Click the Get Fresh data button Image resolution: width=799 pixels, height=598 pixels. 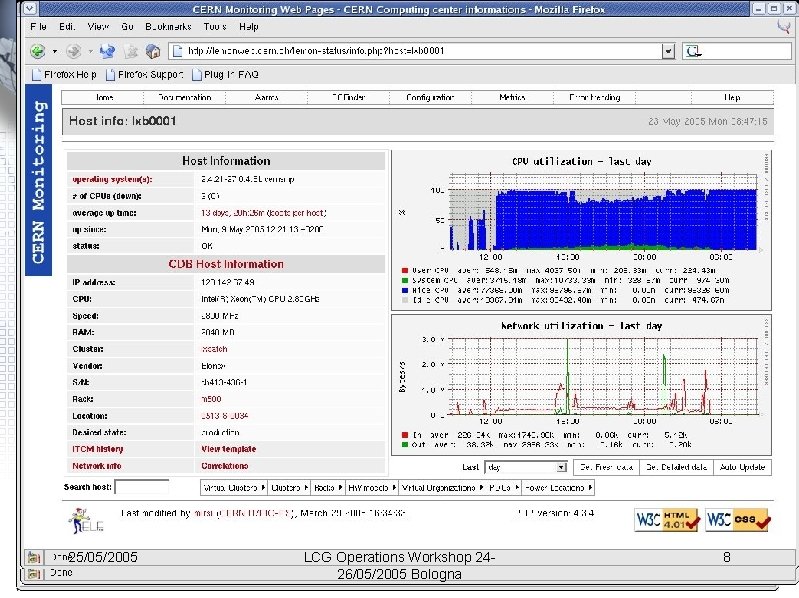coord(606,467)
